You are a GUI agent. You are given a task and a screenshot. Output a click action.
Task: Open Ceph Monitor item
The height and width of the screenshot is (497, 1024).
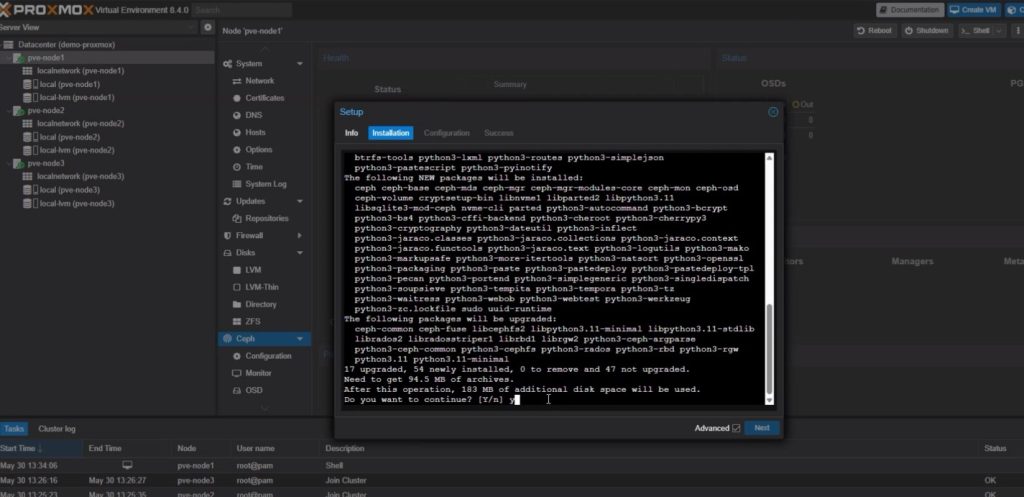click(258, 373)
